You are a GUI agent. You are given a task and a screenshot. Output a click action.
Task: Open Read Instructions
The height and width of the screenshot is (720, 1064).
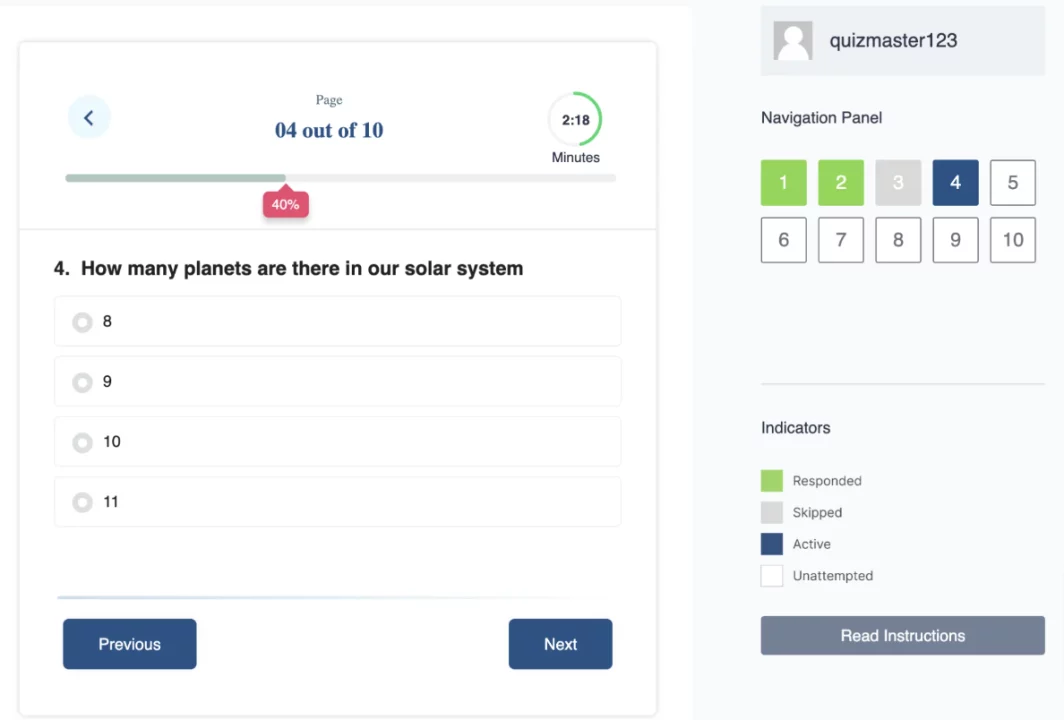click(902, 635)
